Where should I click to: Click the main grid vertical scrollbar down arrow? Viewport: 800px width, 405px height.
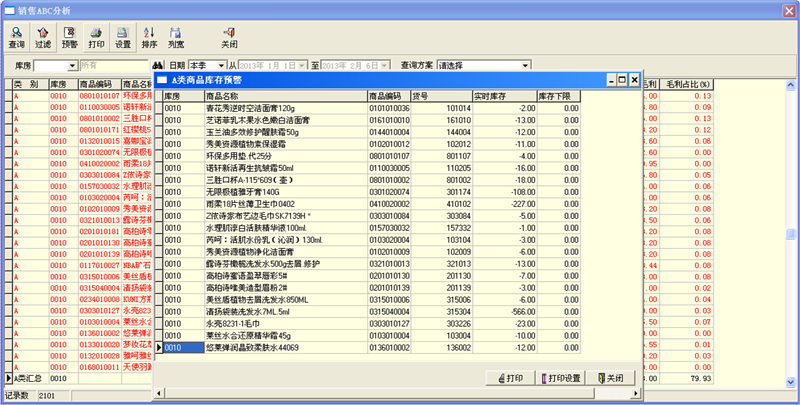pyautogui.click(x=791, y=382)
